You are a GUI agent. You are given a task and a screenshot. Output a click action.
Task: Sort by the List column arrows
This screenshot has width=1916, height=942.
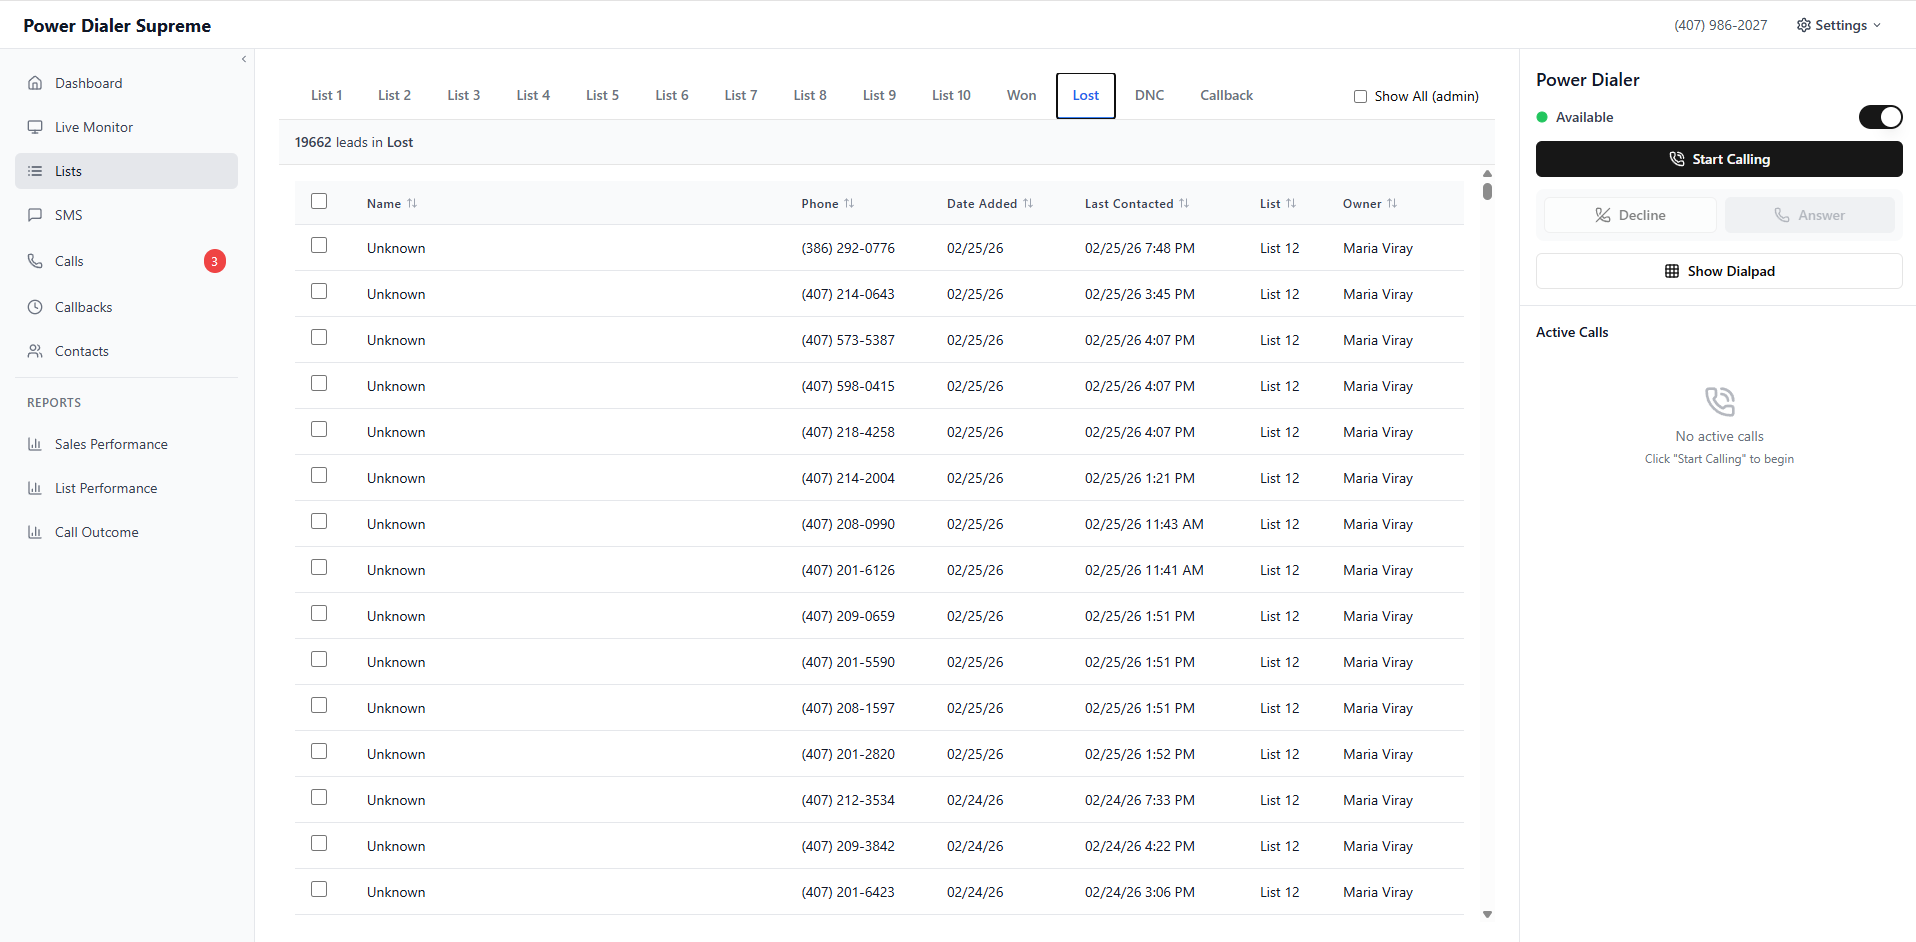coord(1291,203)
